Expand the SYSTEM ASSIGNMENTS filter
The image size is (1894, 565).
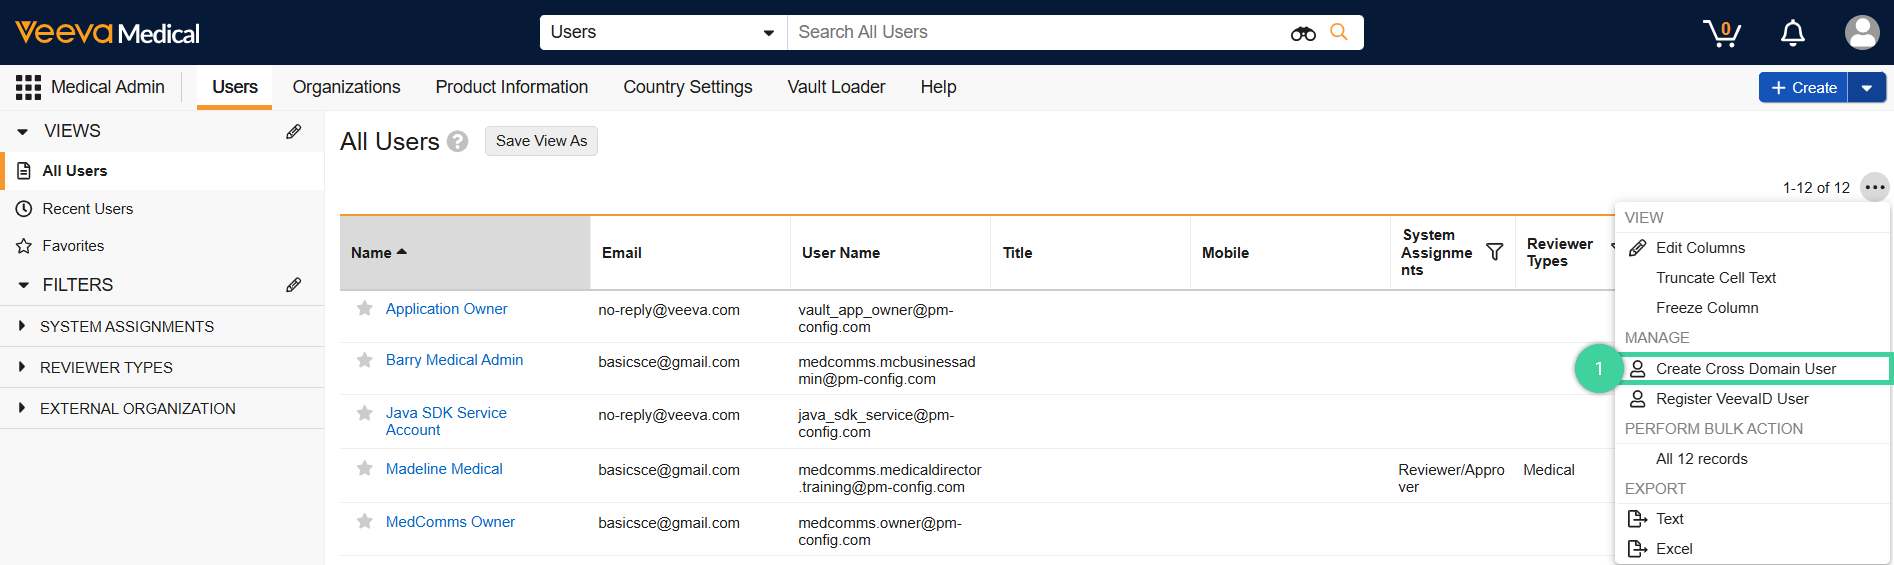[x=22, y=326]
